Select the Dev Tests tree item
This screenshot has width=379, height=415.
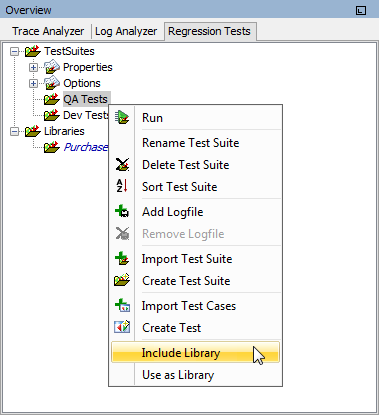coord(86,115)
